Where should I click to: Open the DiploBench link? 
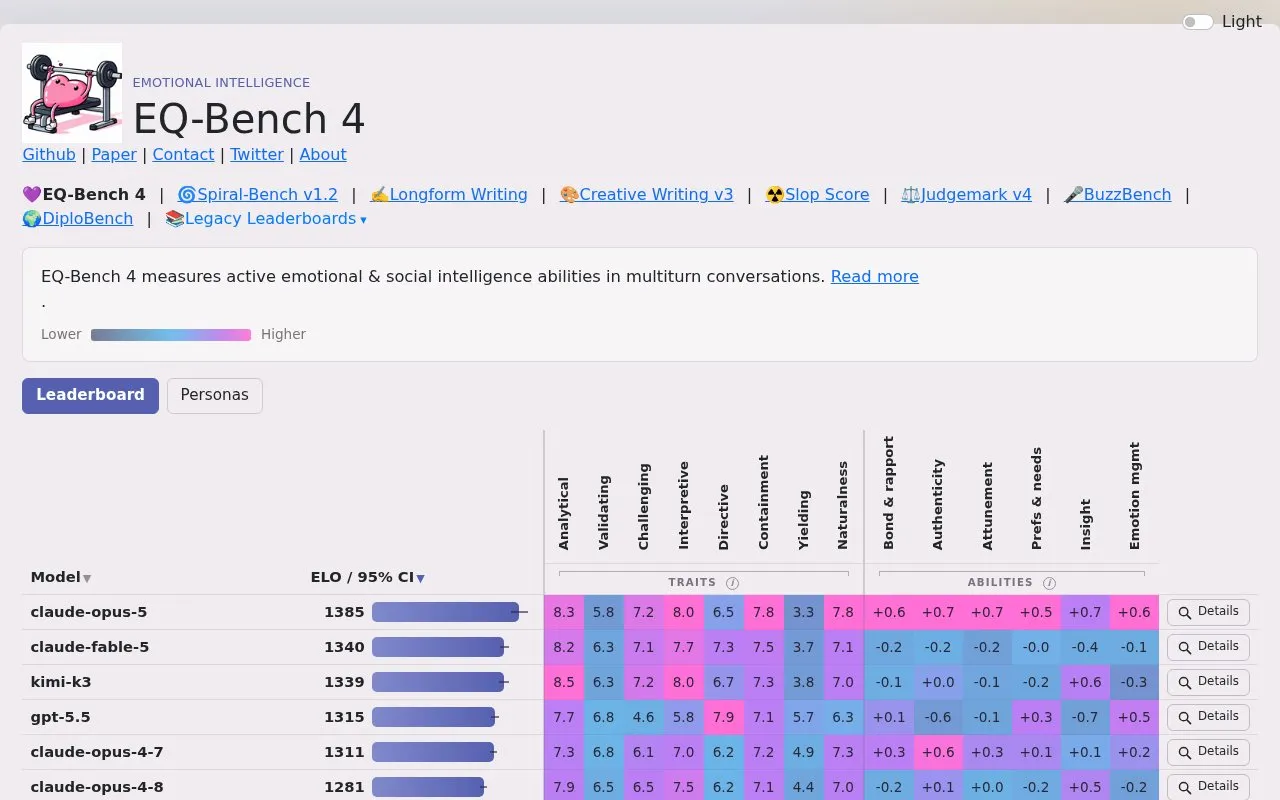tap(78, 219)
